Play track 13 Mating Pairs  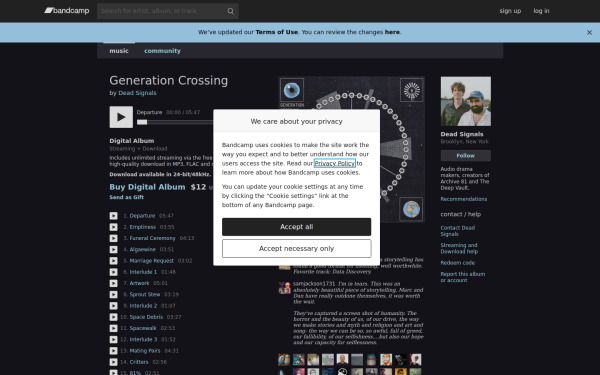(114, 351)
